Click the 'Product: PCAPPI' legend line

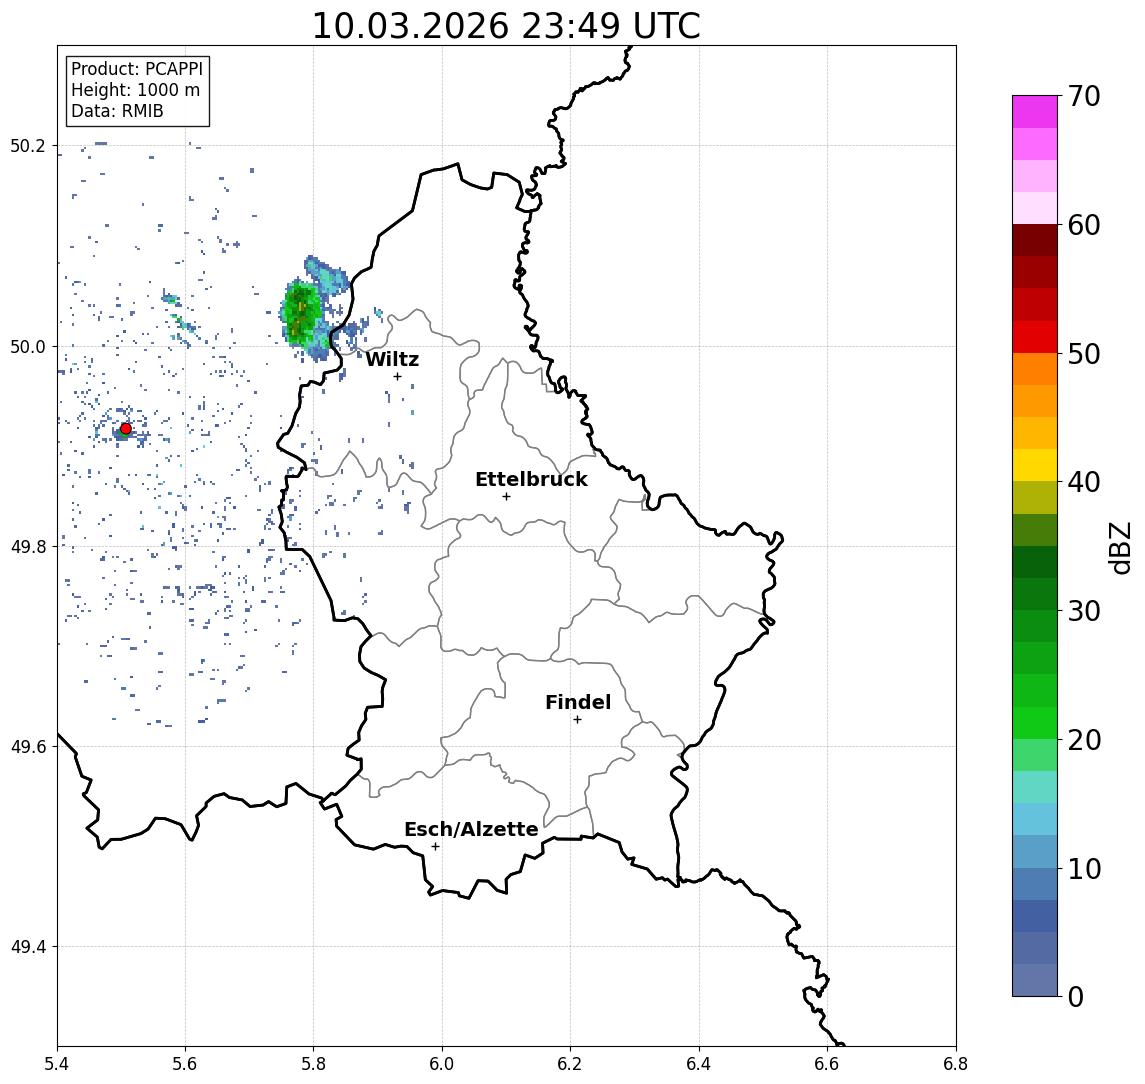pos(137,69)
